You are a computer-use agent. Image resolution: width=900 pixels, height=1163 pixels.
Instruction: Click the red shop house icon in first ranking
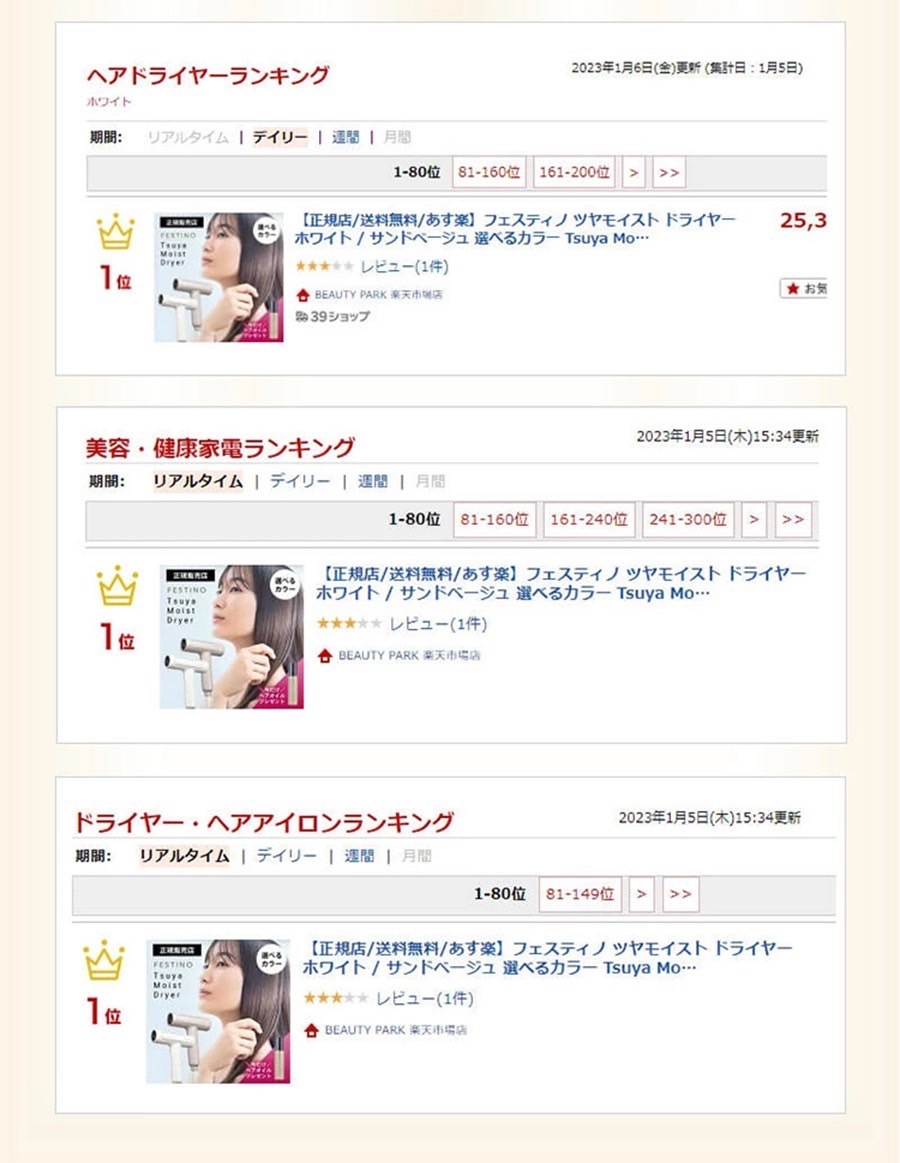pos(303,295)
